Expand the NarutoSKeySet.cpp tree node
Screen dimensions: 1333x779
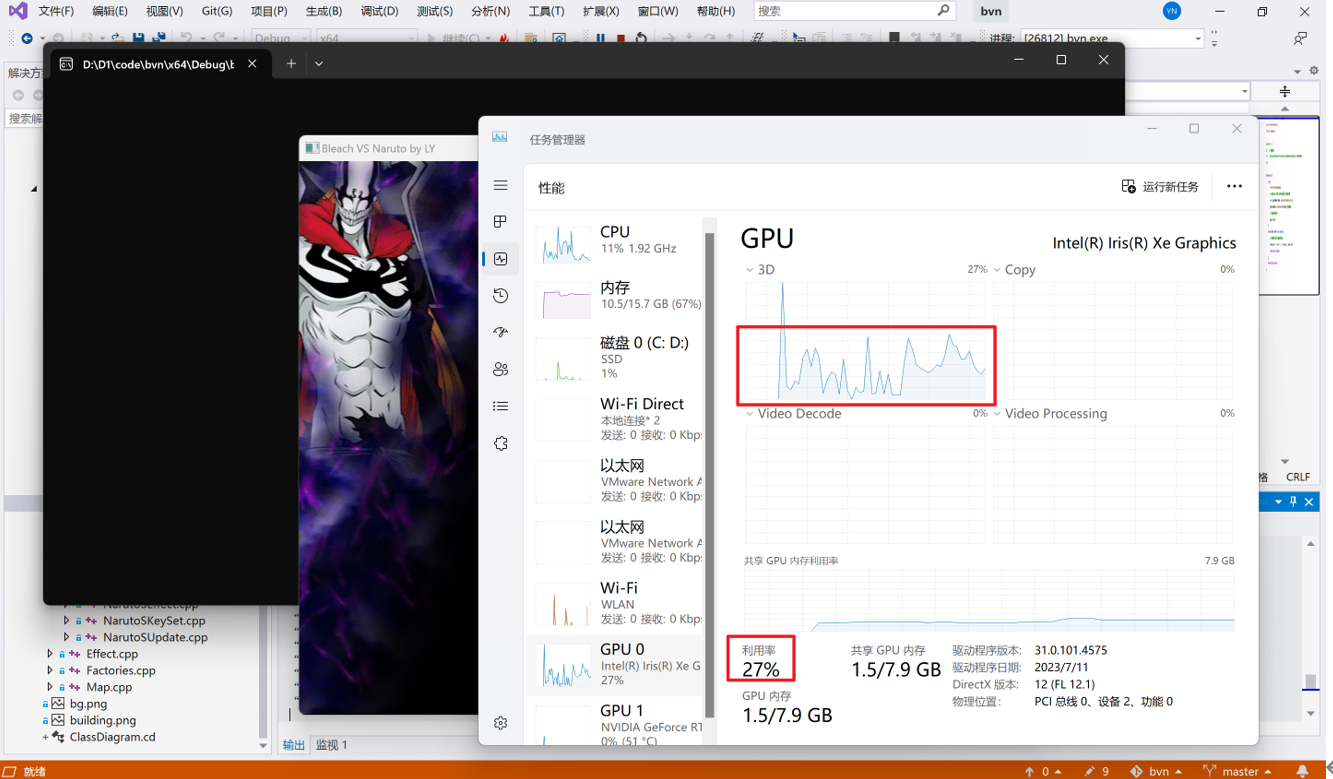pyautogui.click(x=67, y=621)
